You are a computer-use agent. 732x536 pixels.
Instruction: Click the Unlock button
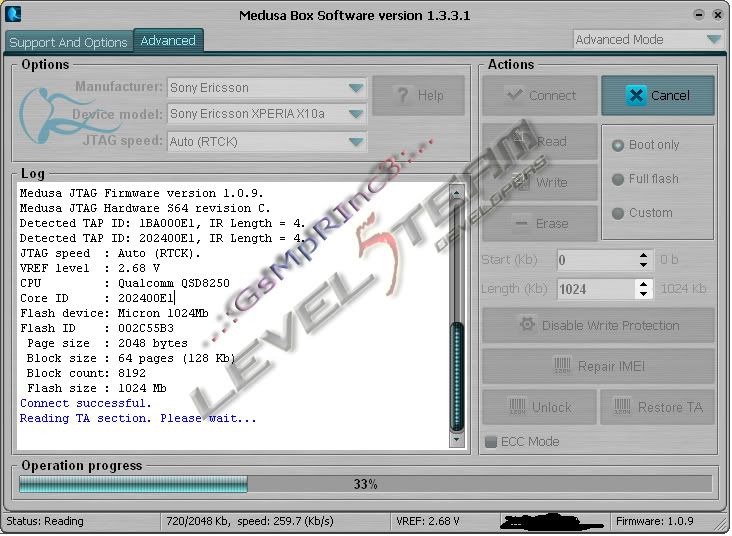coord(540,407)
